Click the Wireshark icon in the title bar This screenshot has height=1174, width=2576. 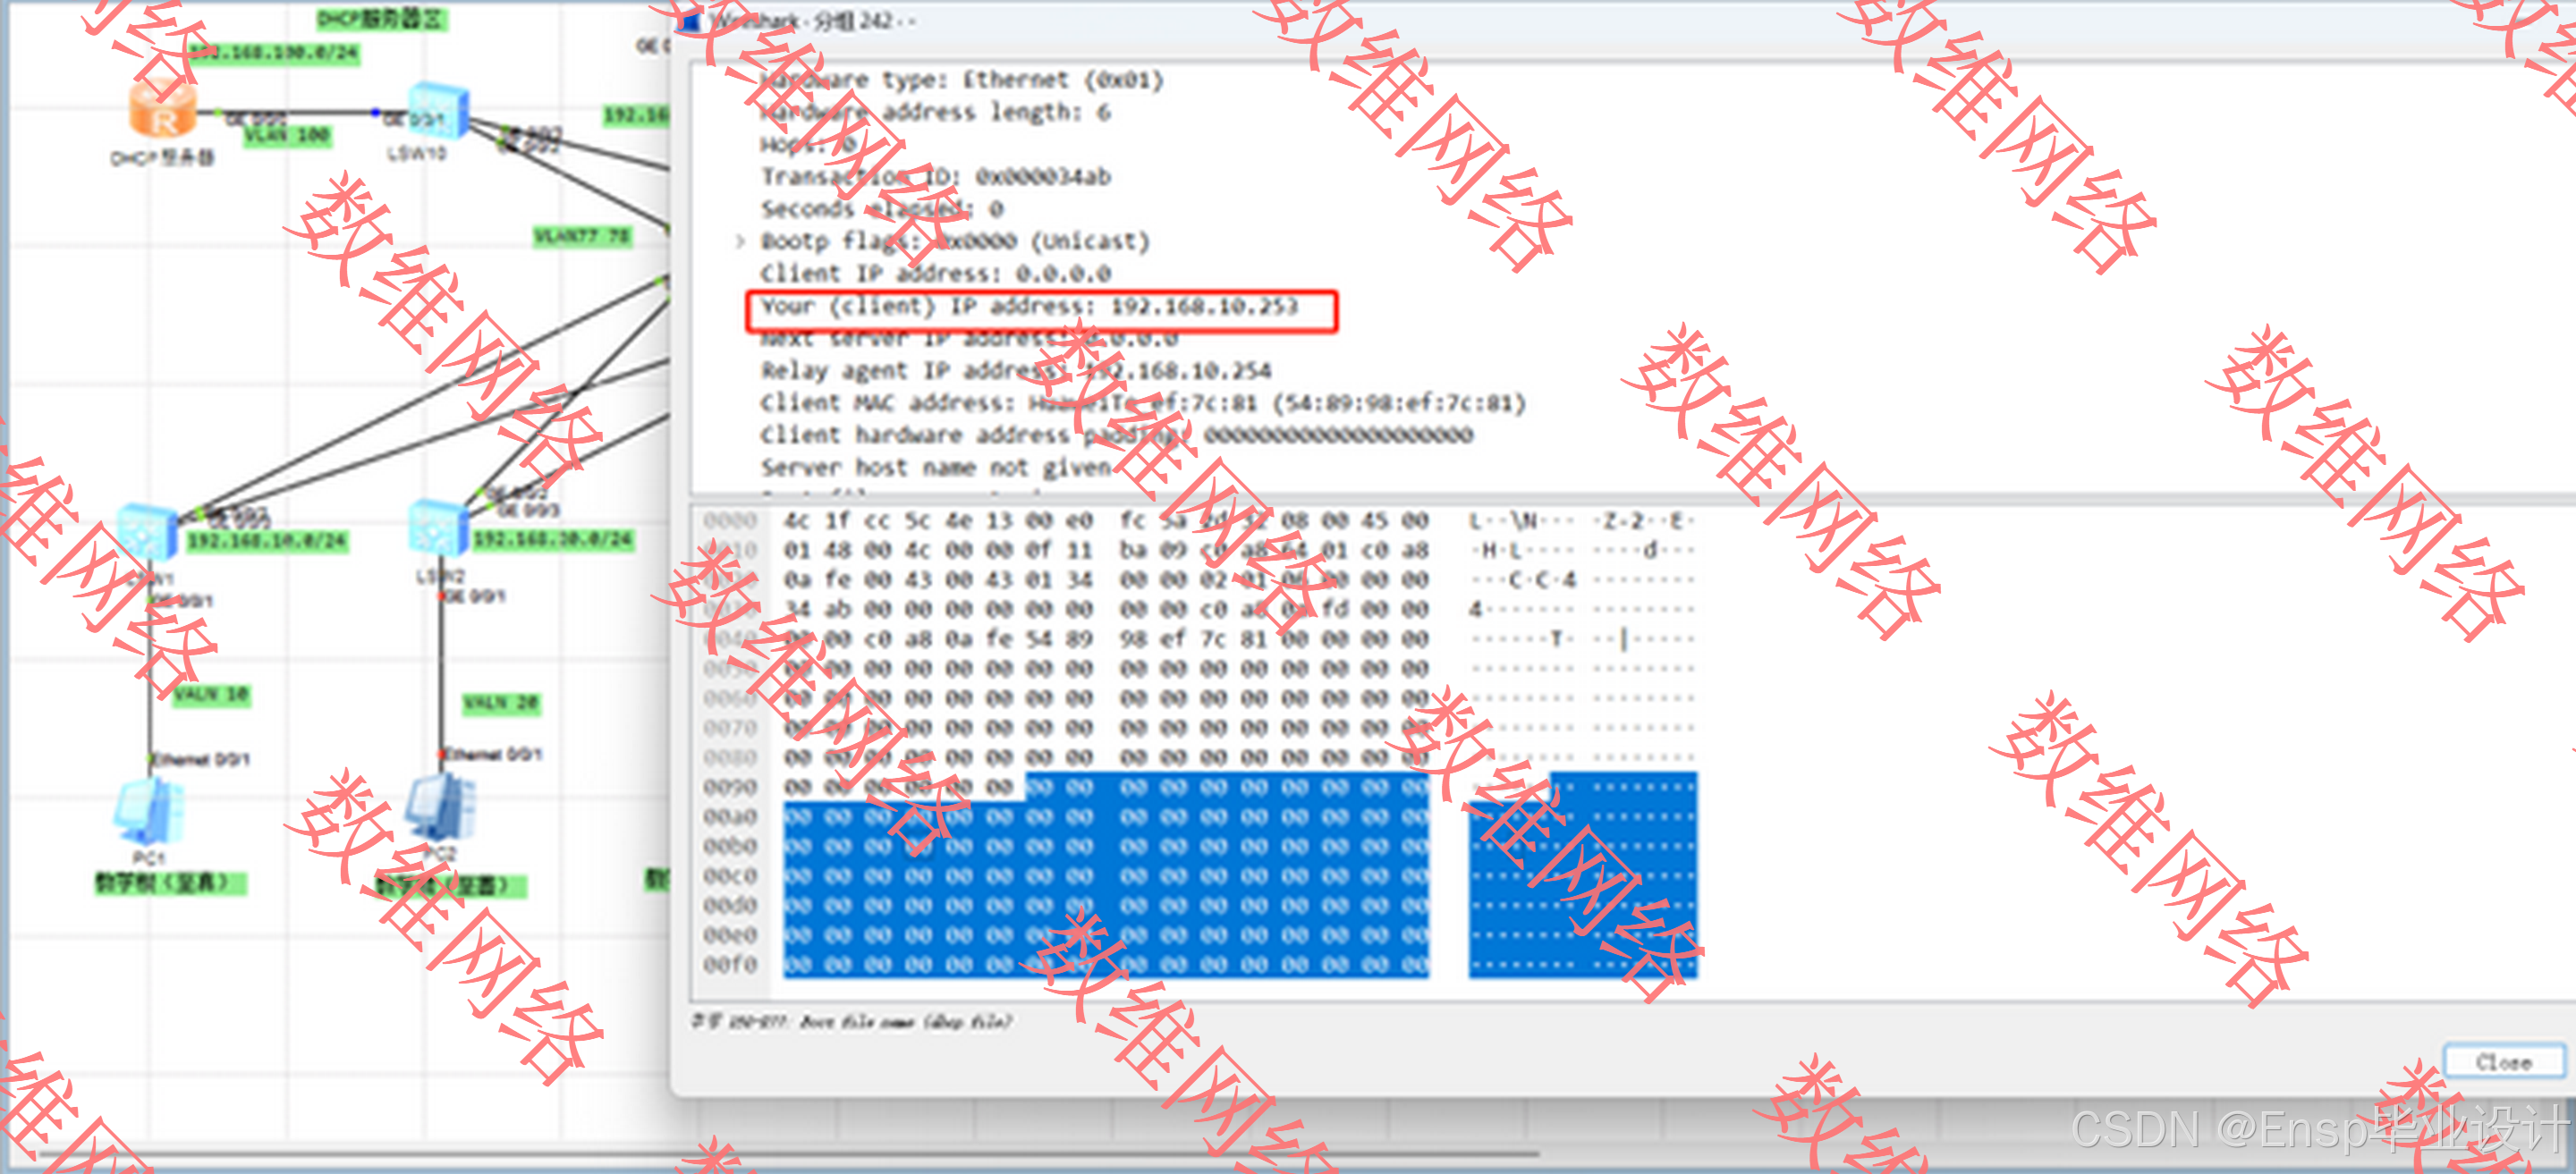[689, 20]
